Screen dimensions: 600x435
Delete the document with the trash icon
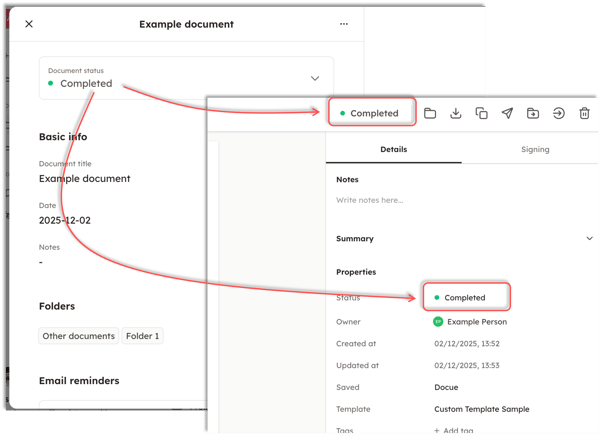coord(585,113)
